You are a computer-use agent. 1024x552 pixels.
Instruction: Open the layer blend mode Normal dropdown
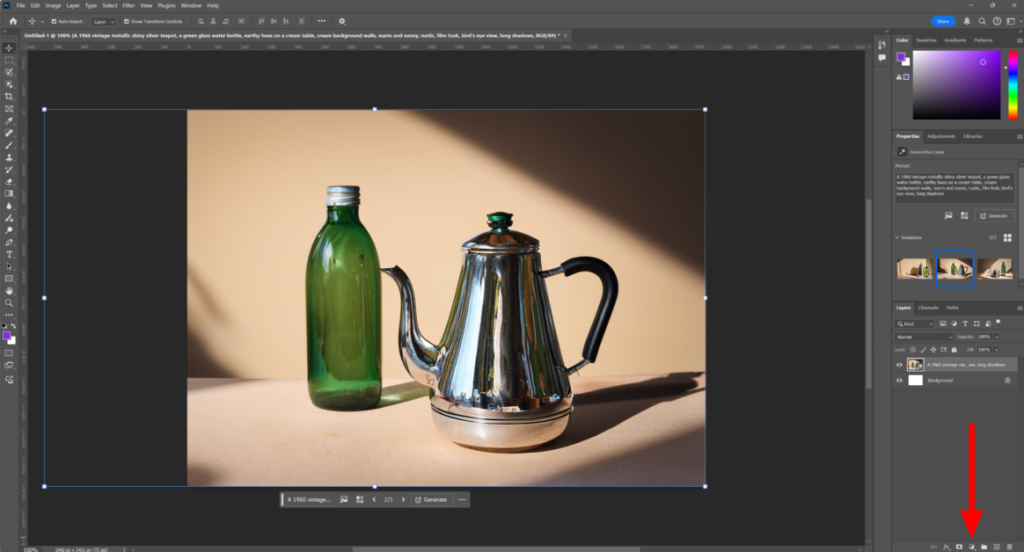coord(923,337)
